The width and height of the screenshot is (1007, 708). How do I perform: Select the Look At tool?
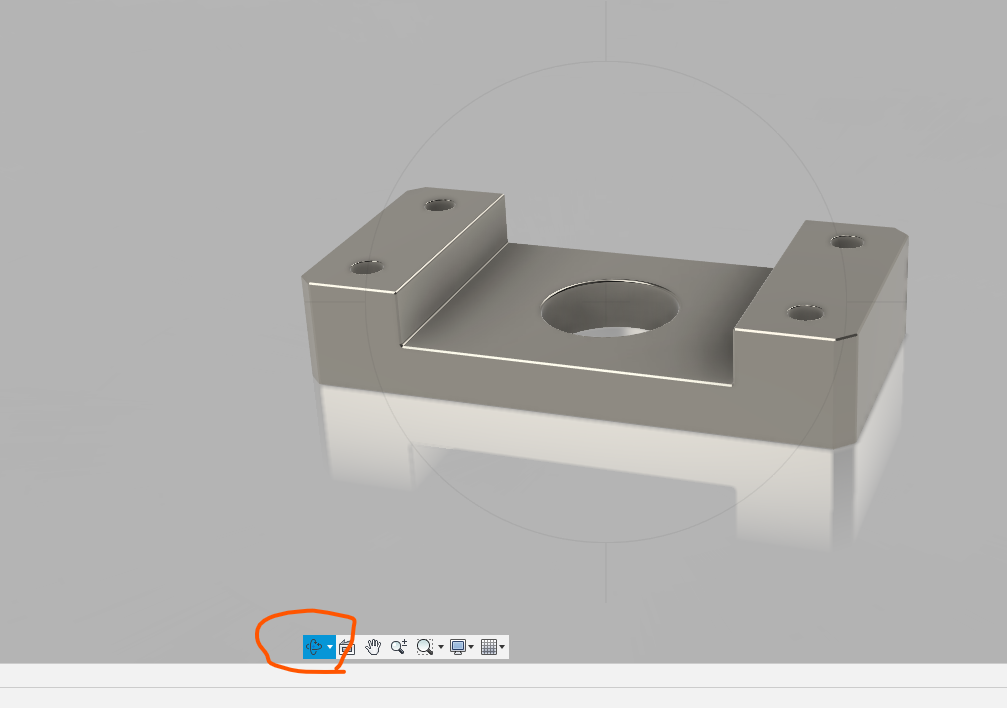[x=347, y=647]
